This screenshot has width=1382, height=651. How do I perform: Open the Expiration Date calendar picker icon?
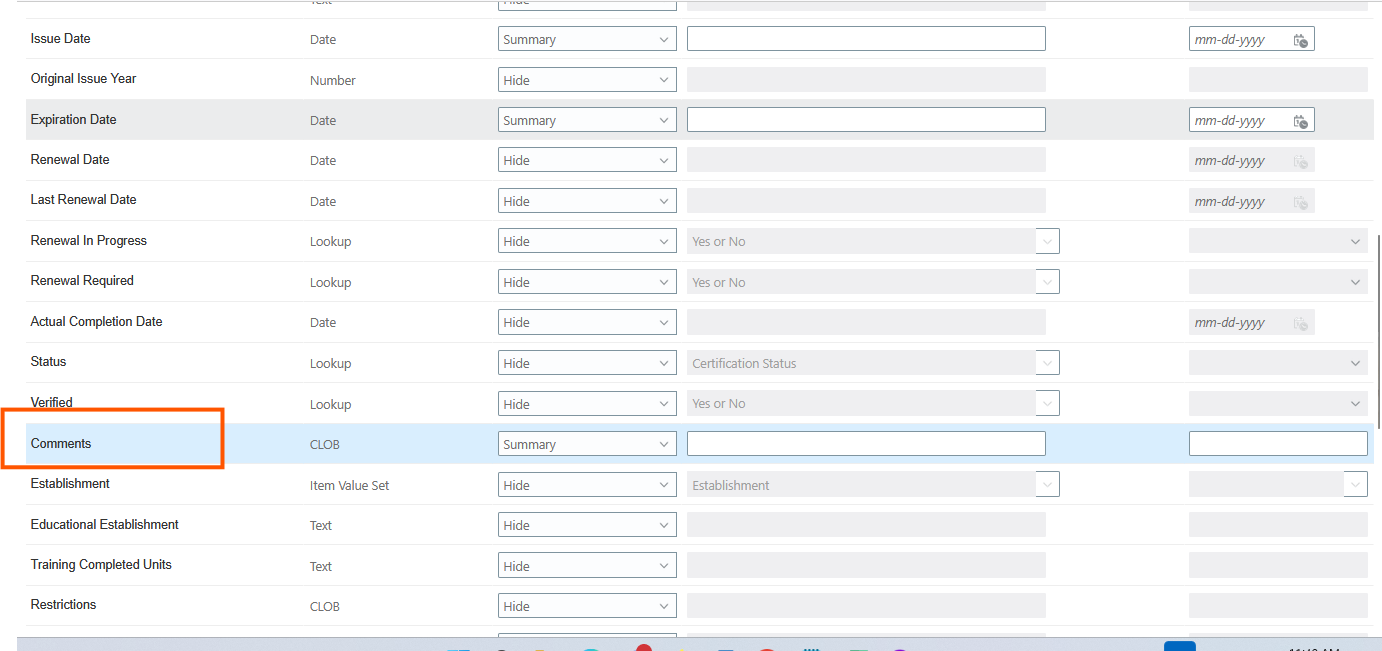1300,121
